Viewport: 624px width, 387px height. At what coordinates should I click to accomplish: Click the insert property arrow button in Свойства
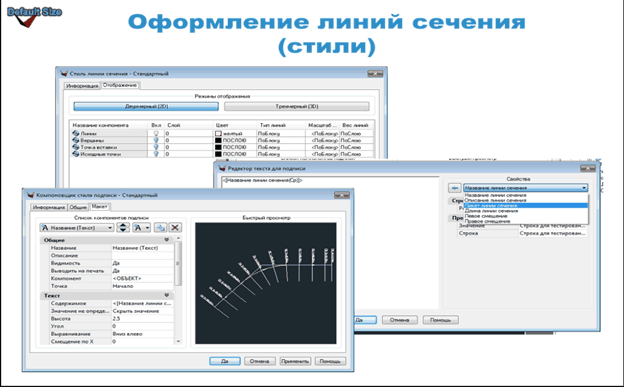point(454,188)
